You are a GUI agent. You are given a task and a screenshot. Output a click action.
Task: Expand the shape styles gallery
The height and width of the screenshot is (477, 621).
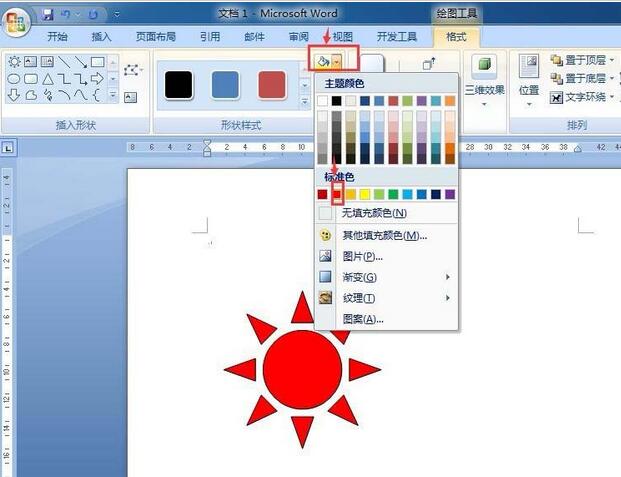(305, 101)
